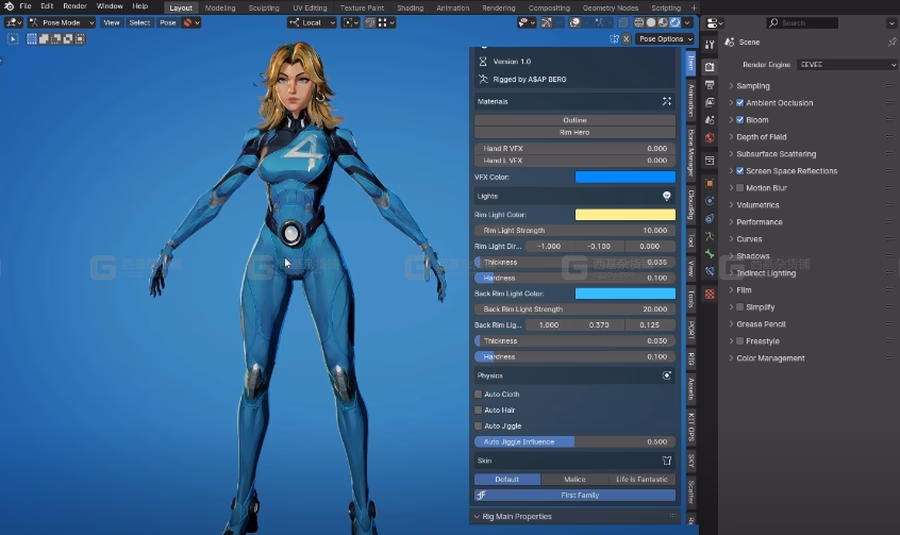Uncheck Screen Space Reflections

[x=740, y=171]
